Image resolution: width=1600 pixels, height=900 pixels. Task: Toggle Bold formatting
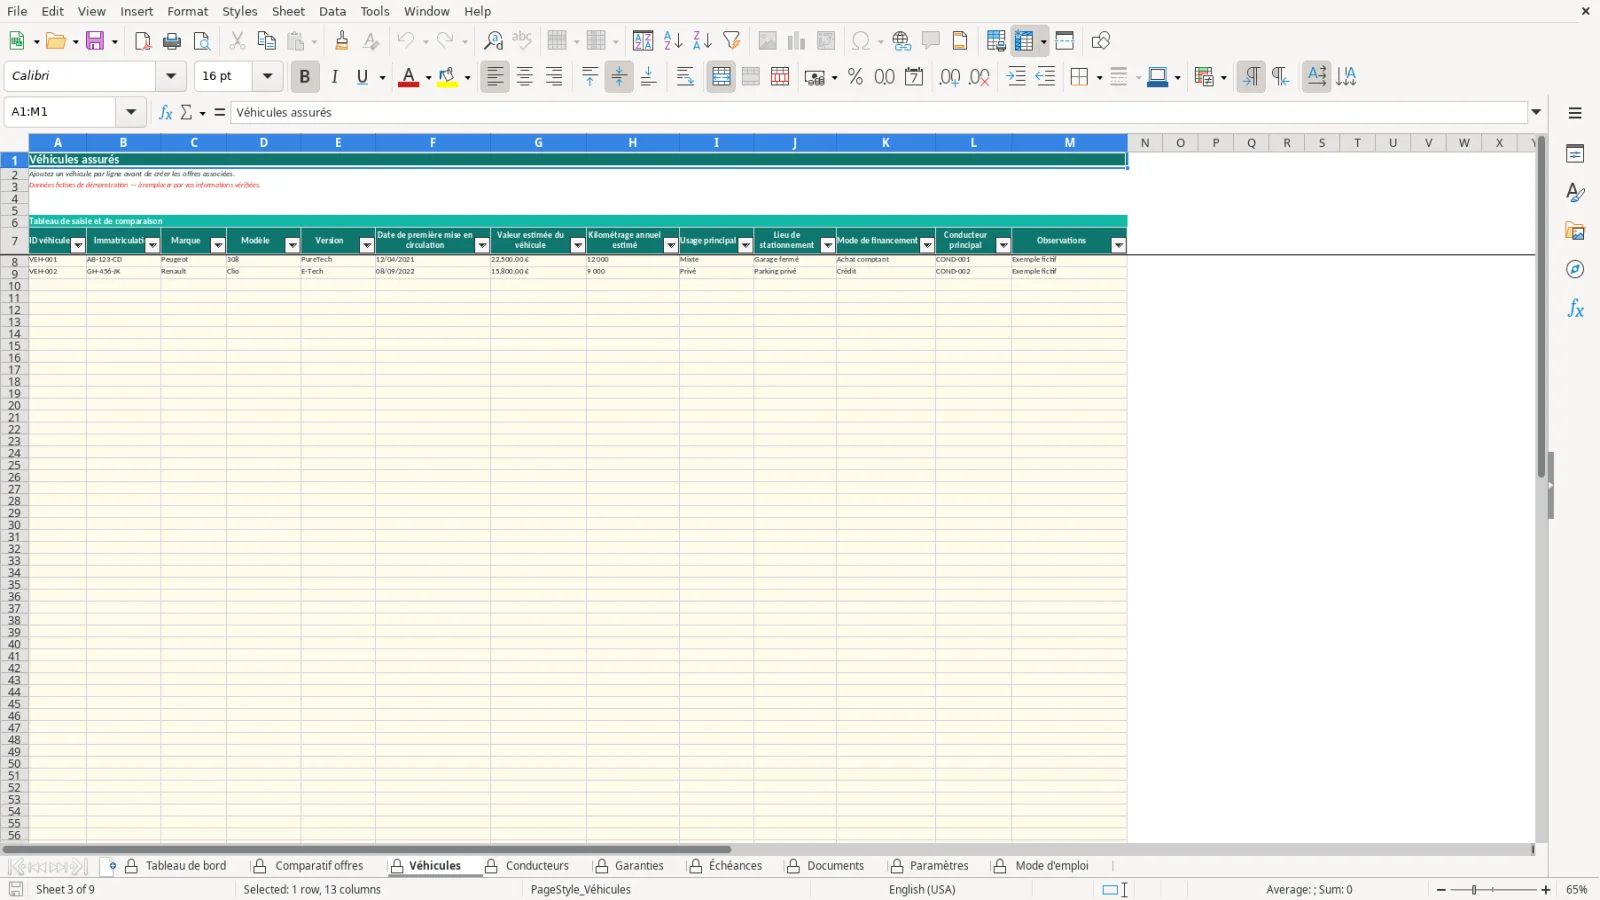click(x=305, y=77)
